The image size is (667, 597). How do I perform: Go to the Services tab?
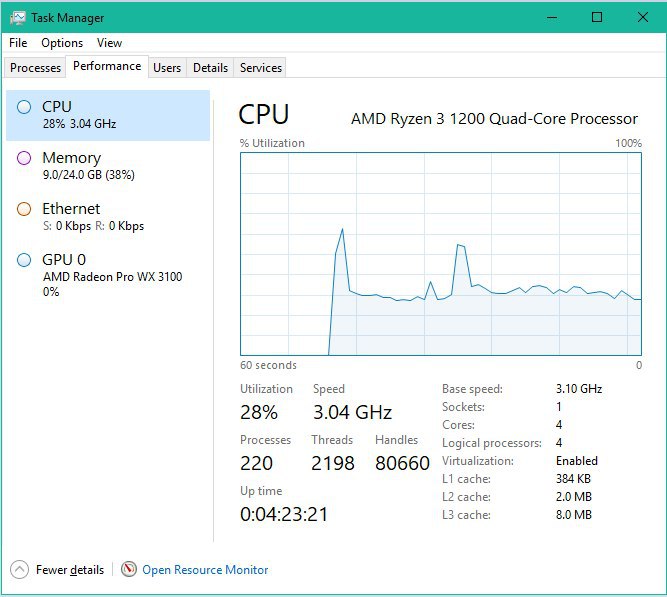261,68
